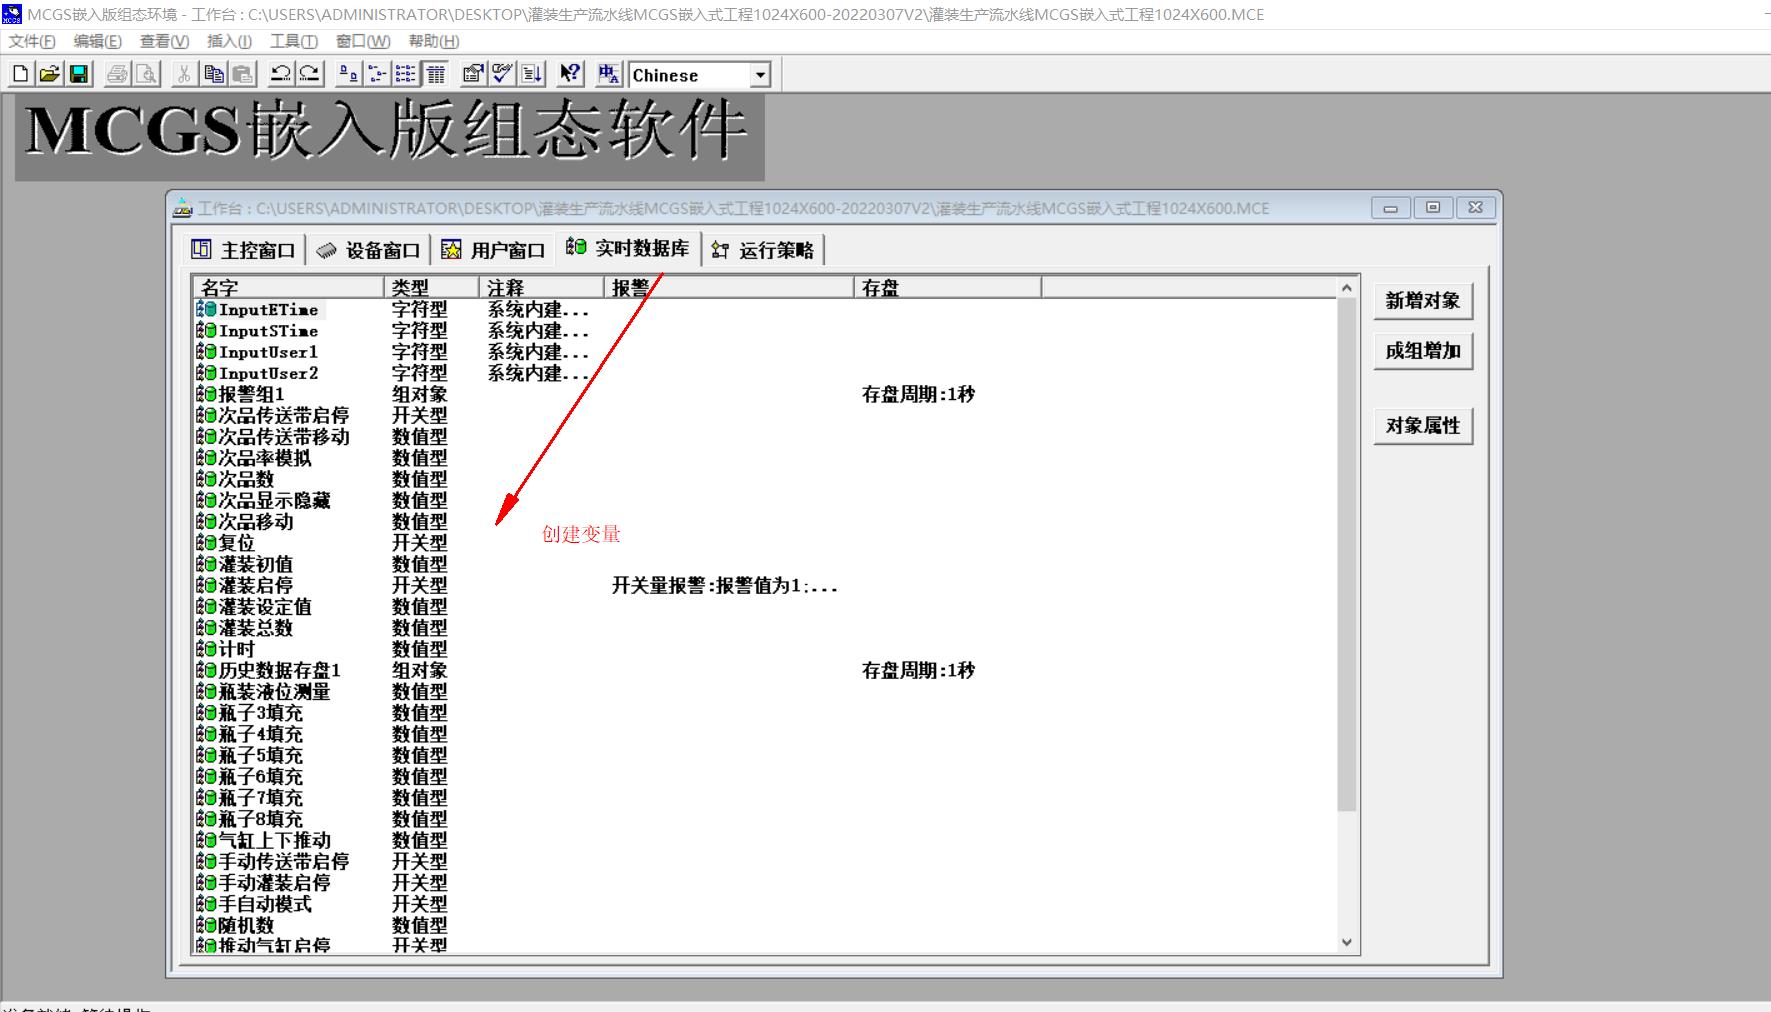This screenshot has height=1012, width=1771.
Task: Toggle the syntax check display
Action: point(500,73)
